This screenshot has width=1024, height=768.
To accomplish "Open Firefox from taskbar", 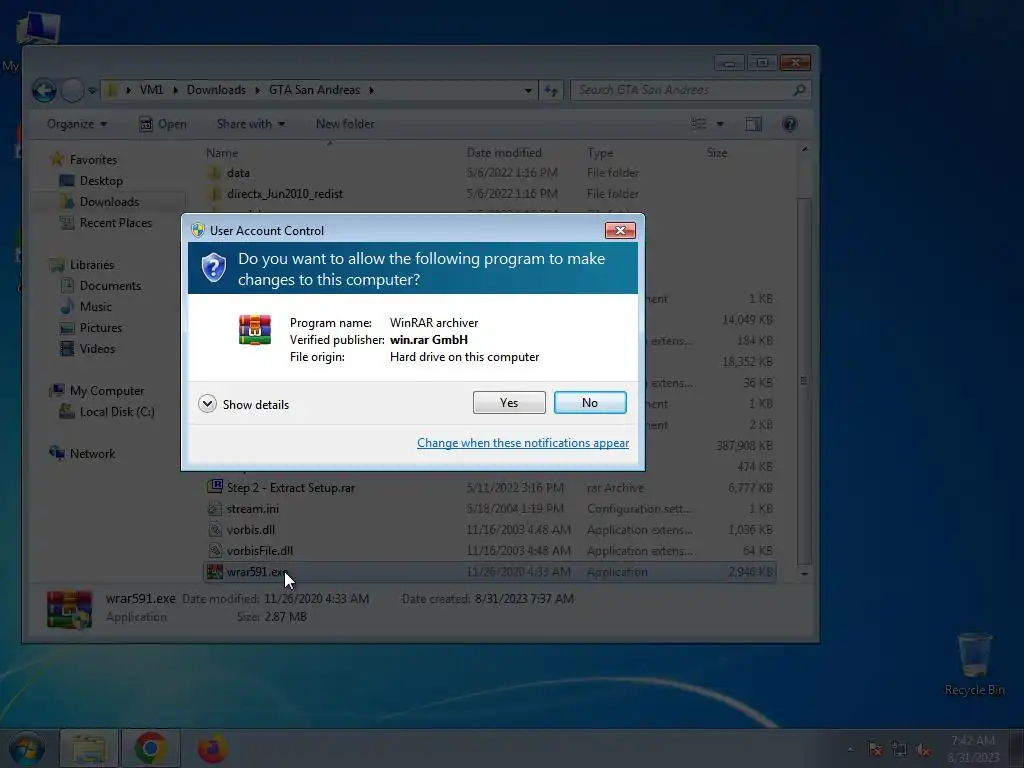I will [212, 748].
